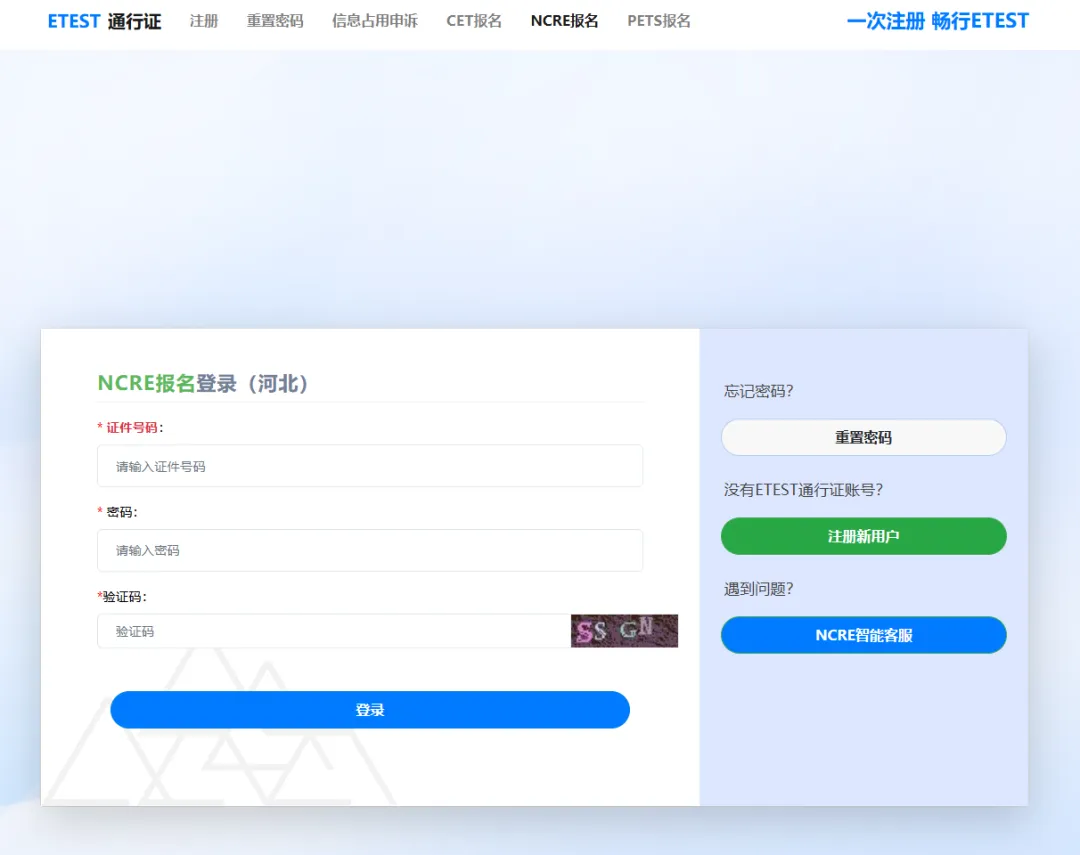Image resolution: width=1080 pixels, height=855 pixels.
Task: Open the 注册 nav item
Action: pos(204,21)
